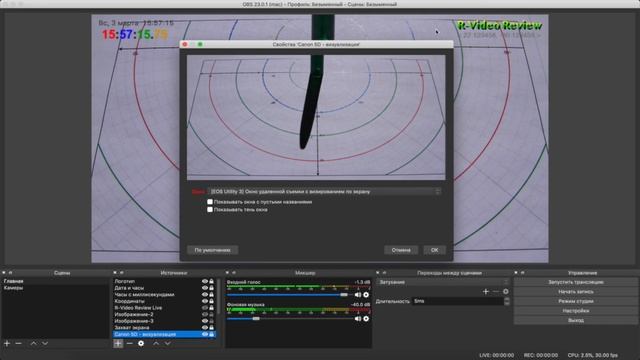
Task: Add a new source with plus icon
Action: tap(118, 343)
